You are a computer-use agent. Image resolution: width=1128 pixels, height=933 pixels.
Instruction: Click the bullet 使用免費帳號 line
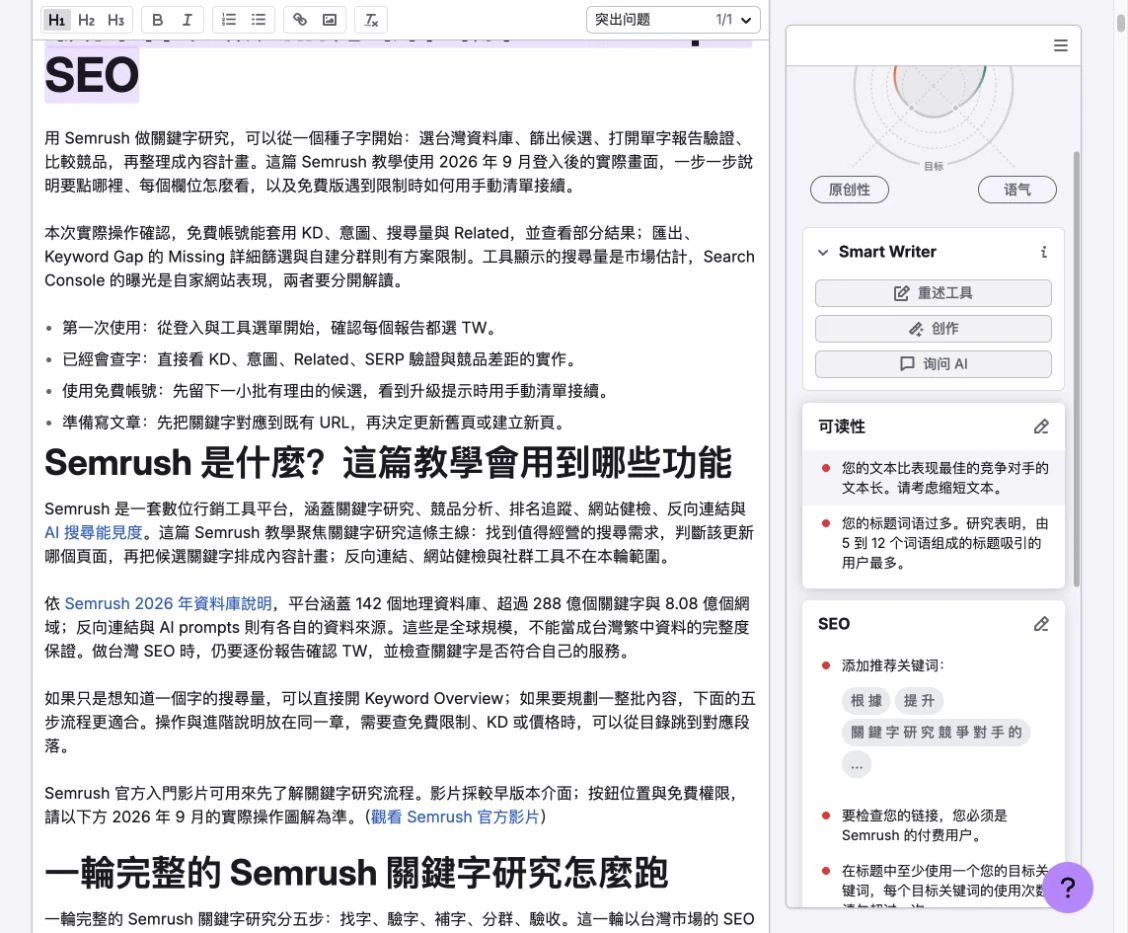click(335, 391)
